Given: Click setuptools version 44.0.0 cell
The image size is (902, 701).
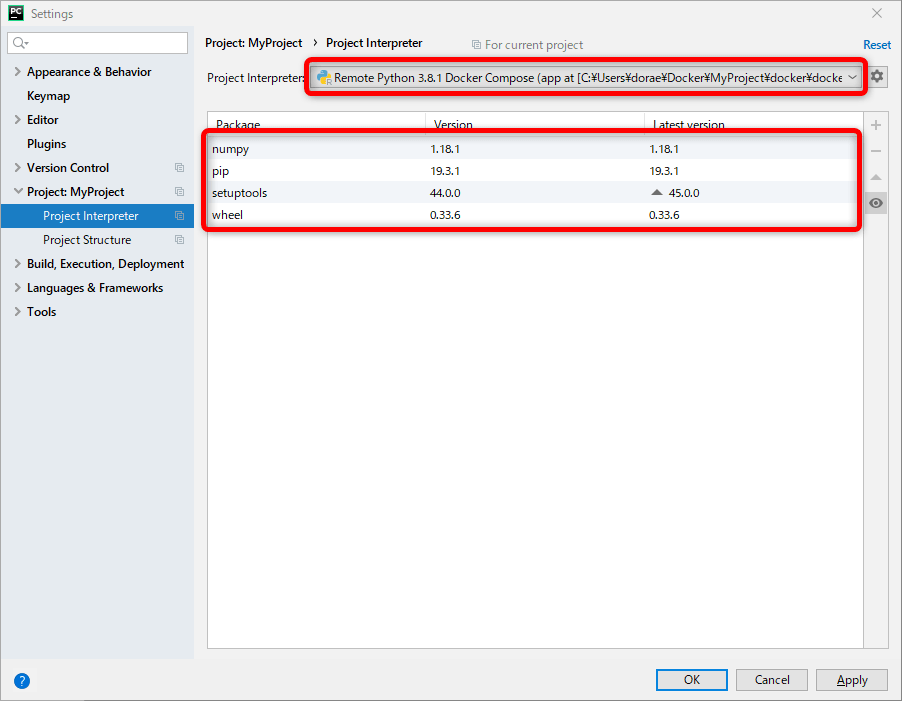Looking at the screenshot, I should pyautogui.click(x=445, y=193).
